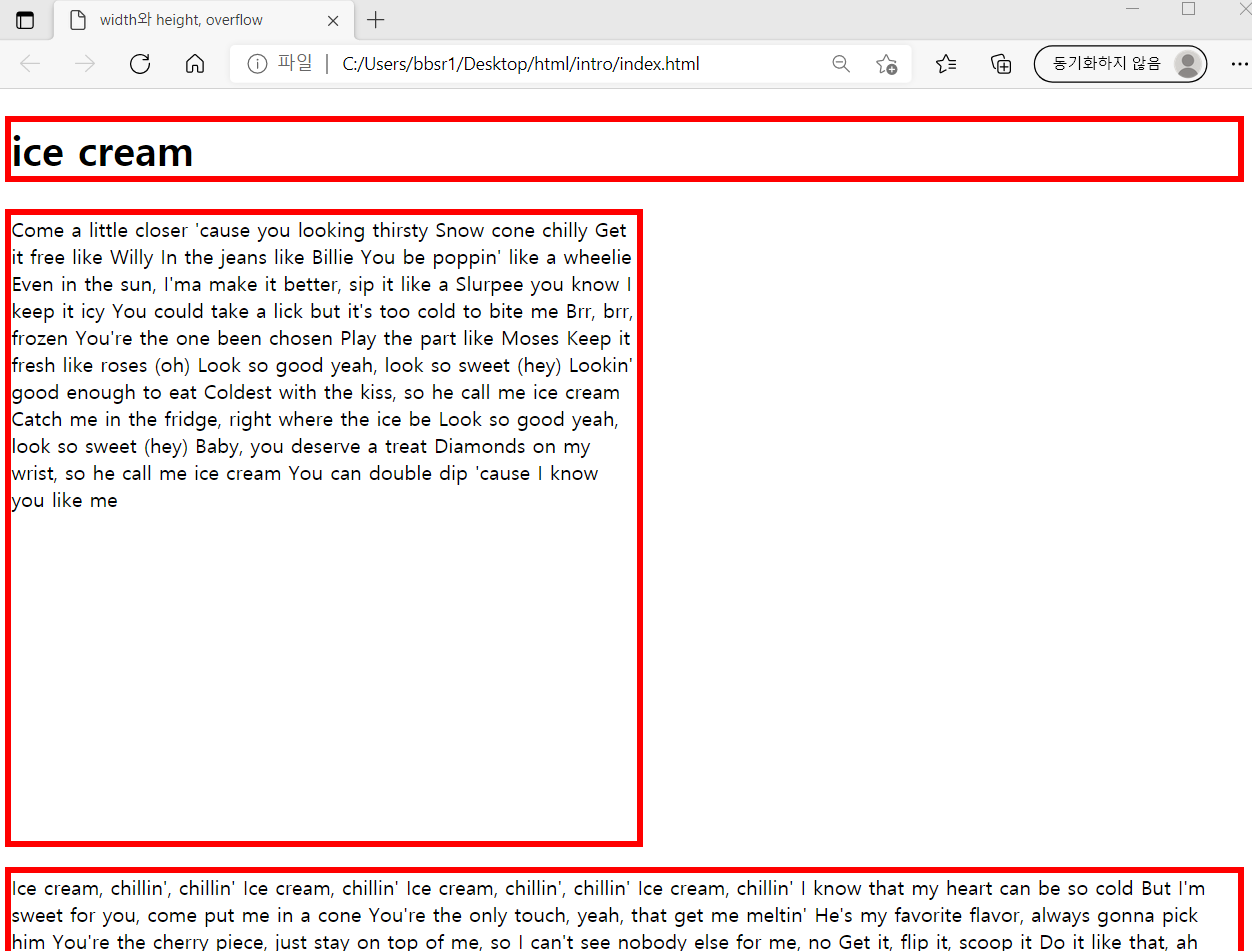Open the home page
The image size is (1252, 951).
click(195, 64)
